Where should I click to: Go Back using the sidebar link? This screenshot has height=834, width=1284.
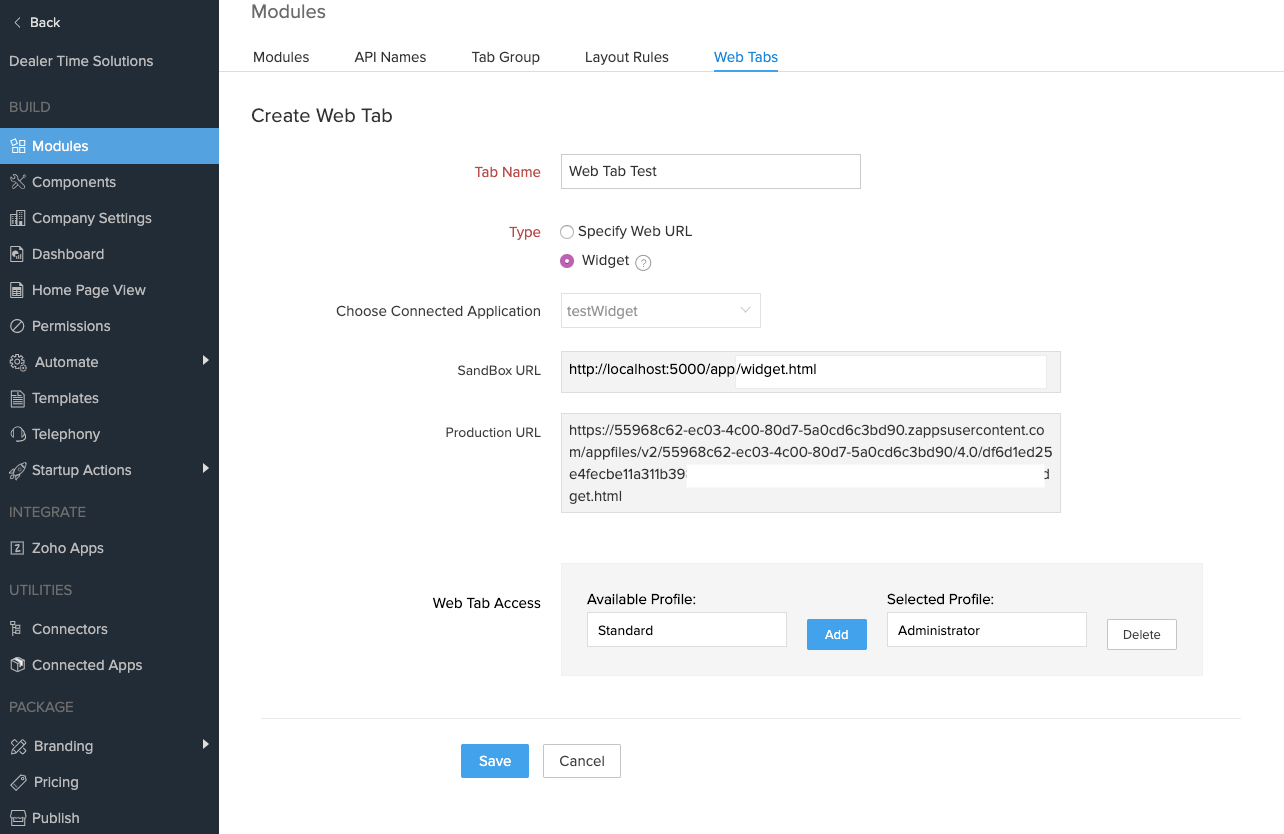click(x=36, y=22)
